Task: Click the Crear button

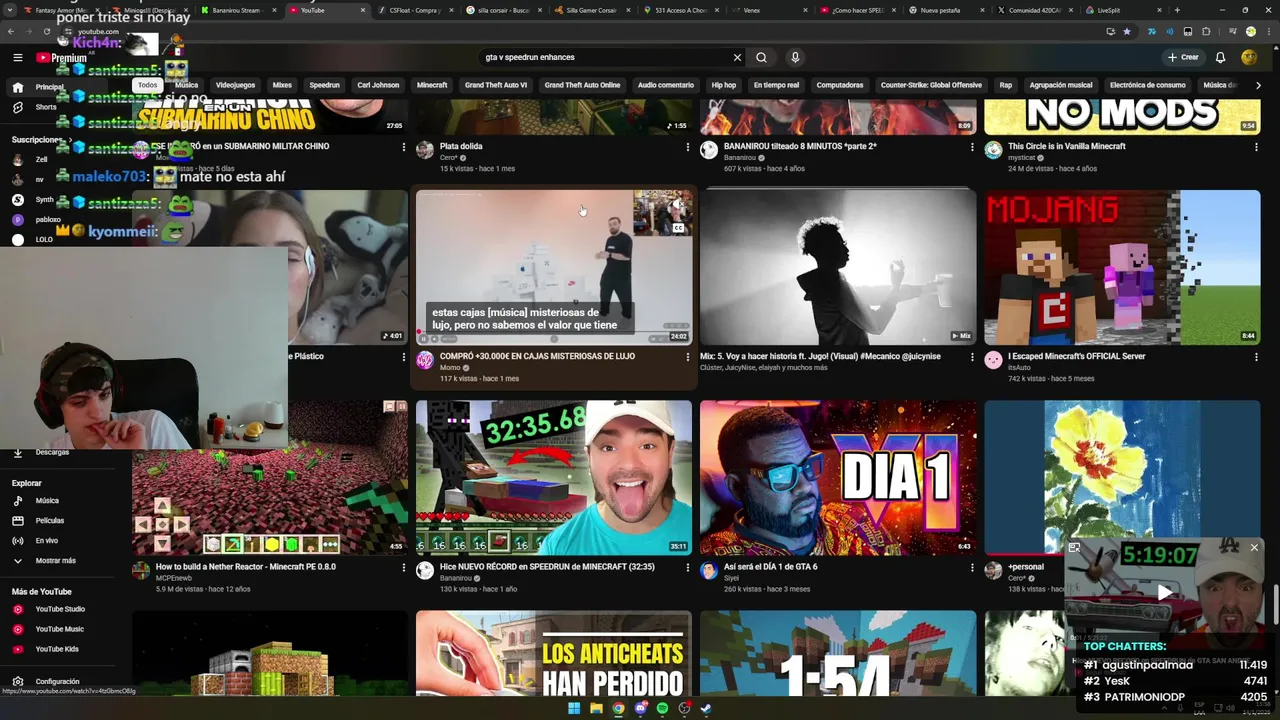Action: coord(1182,57)
